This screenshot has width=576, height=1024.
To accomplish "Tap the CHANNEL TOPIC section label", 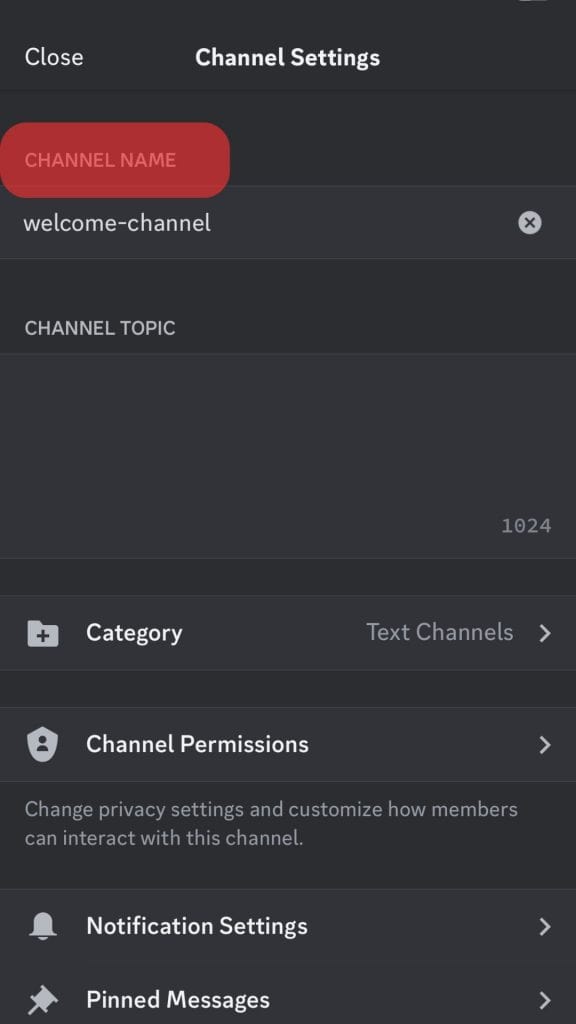I will (100, 328).
